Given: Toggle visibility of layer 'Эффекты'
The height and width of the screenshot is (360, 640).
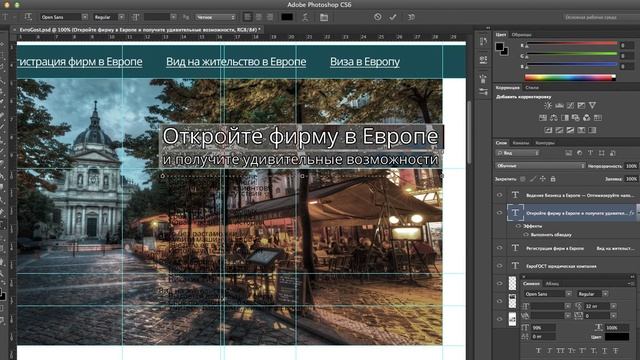Looking at the screenshot, I should coord(518,226).
